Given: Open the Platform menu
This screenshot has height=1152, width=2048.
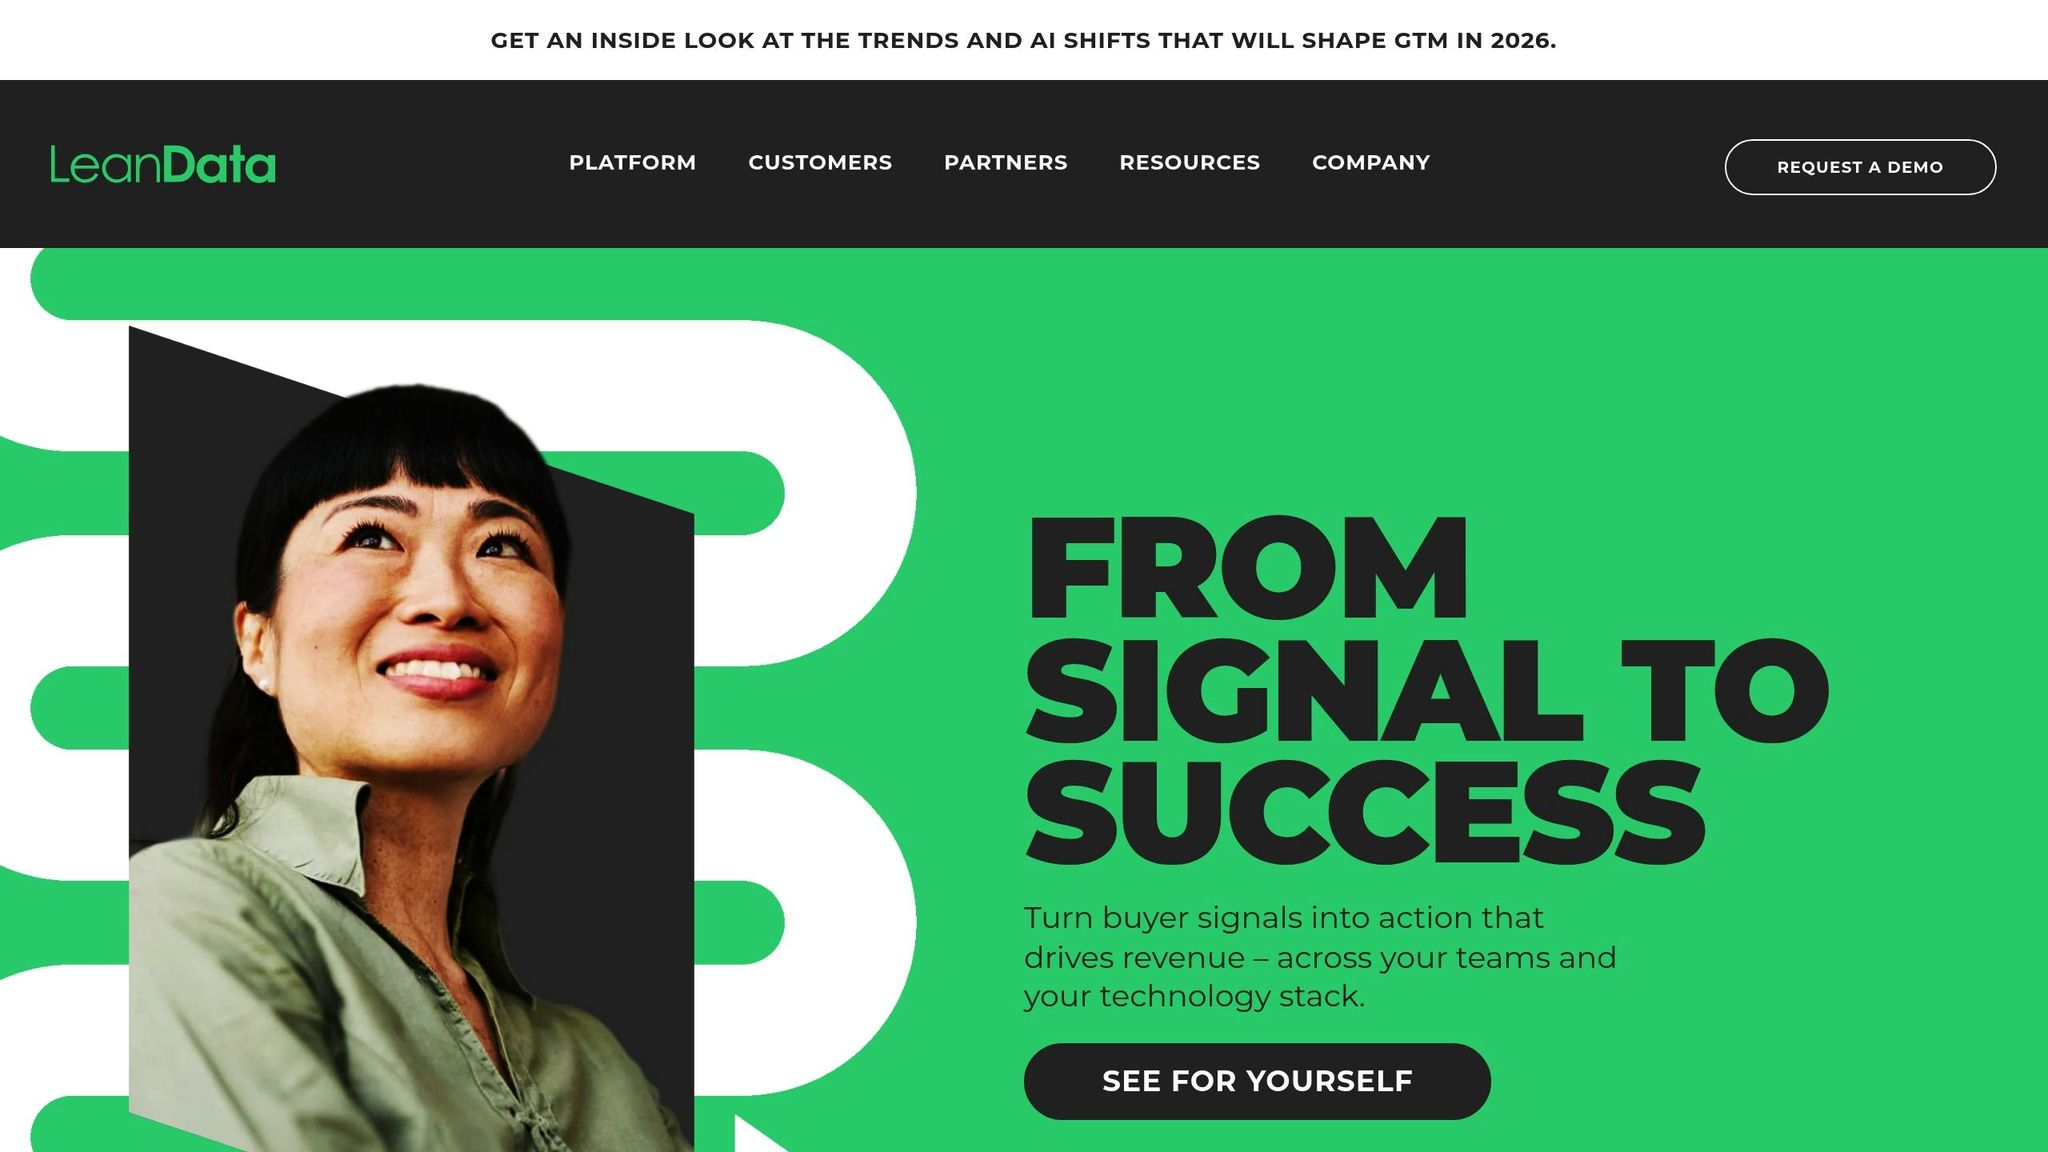Looking at the screenshot, I should [632, 162].
